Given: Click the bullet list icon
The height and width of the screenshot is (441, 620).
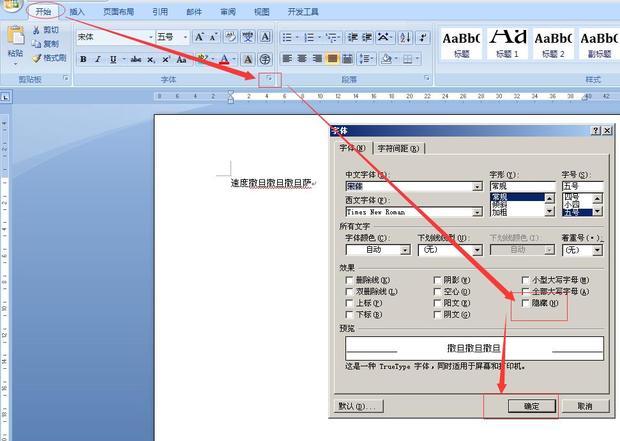Looking at the screenshot, I should pyautogui.click(x=287, y=38).
